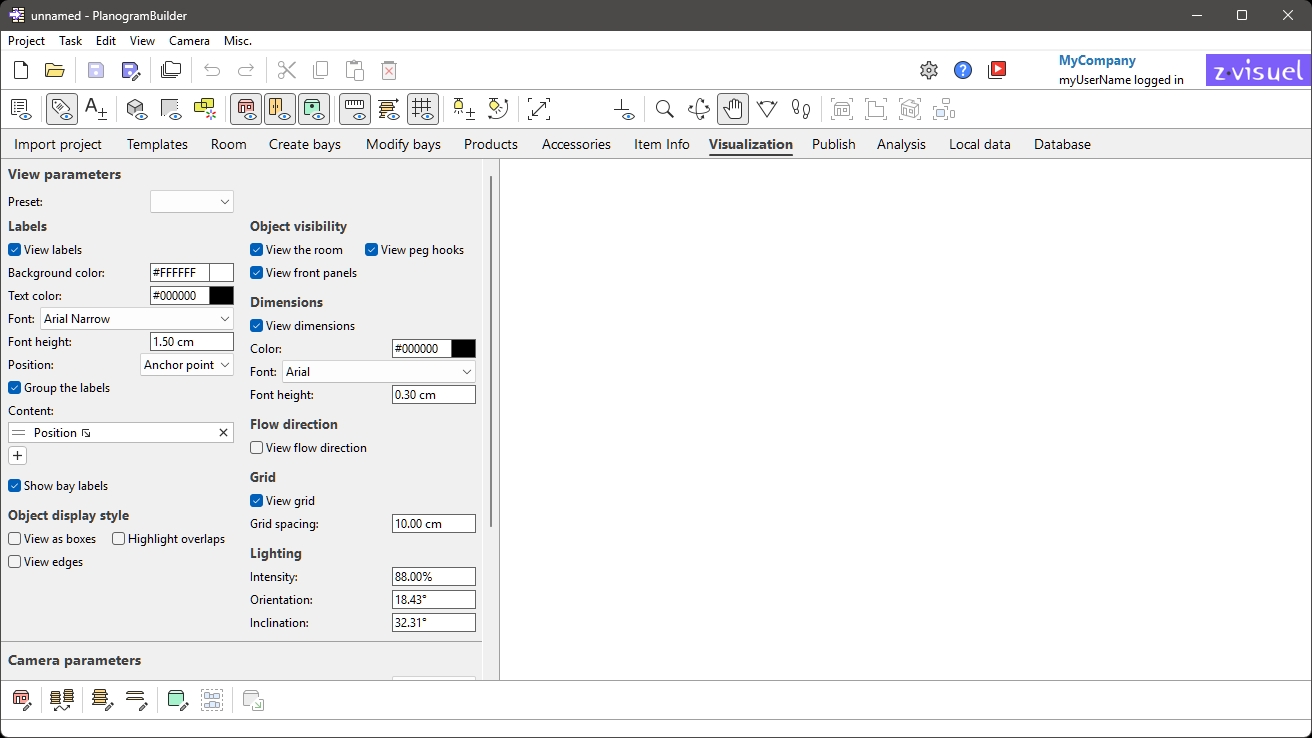Select the Pan hand tool
Screen dimensions: 1312x738
tap(733, 109)
